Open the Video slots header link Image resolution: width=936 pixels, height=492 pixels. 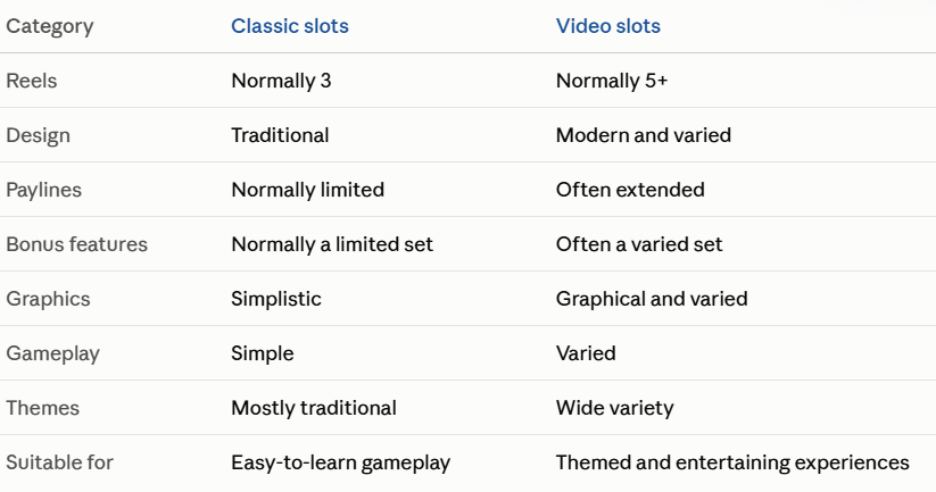coord(608,26)
